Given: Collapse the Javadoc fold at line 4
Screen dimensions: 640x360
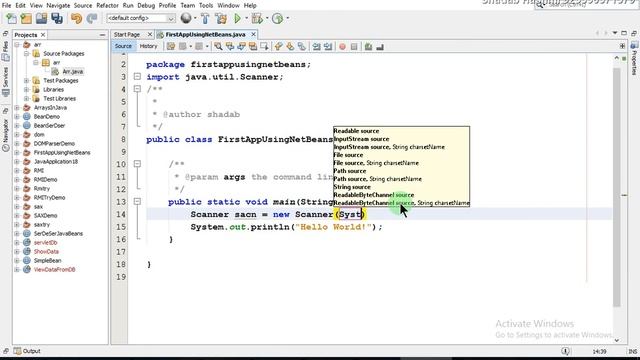Looking at the screenshot, I should pos(137,89).
